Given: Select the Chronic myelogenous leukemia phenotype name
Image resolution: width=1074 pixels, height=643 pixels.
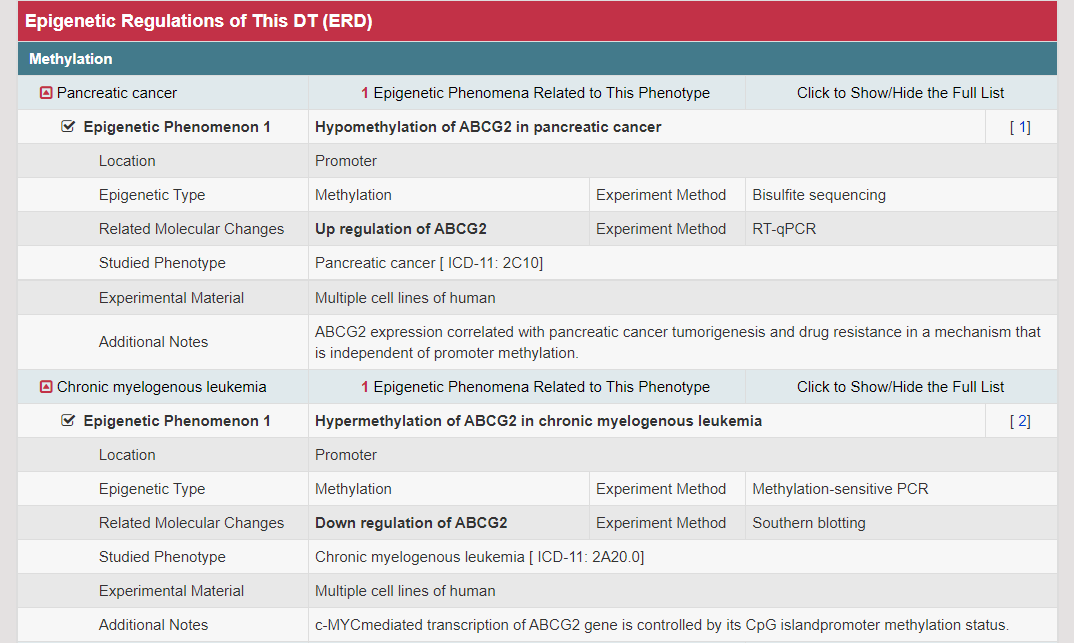Looking at the screenshot, I should (x=162, y=387).
